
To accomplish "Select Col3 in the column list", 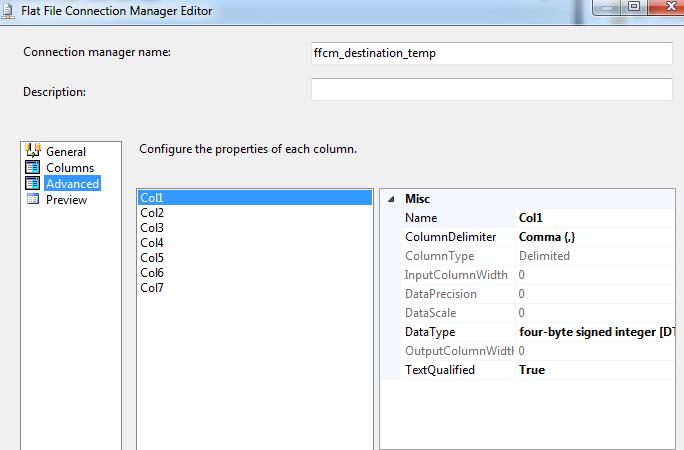I will point(152,228).
